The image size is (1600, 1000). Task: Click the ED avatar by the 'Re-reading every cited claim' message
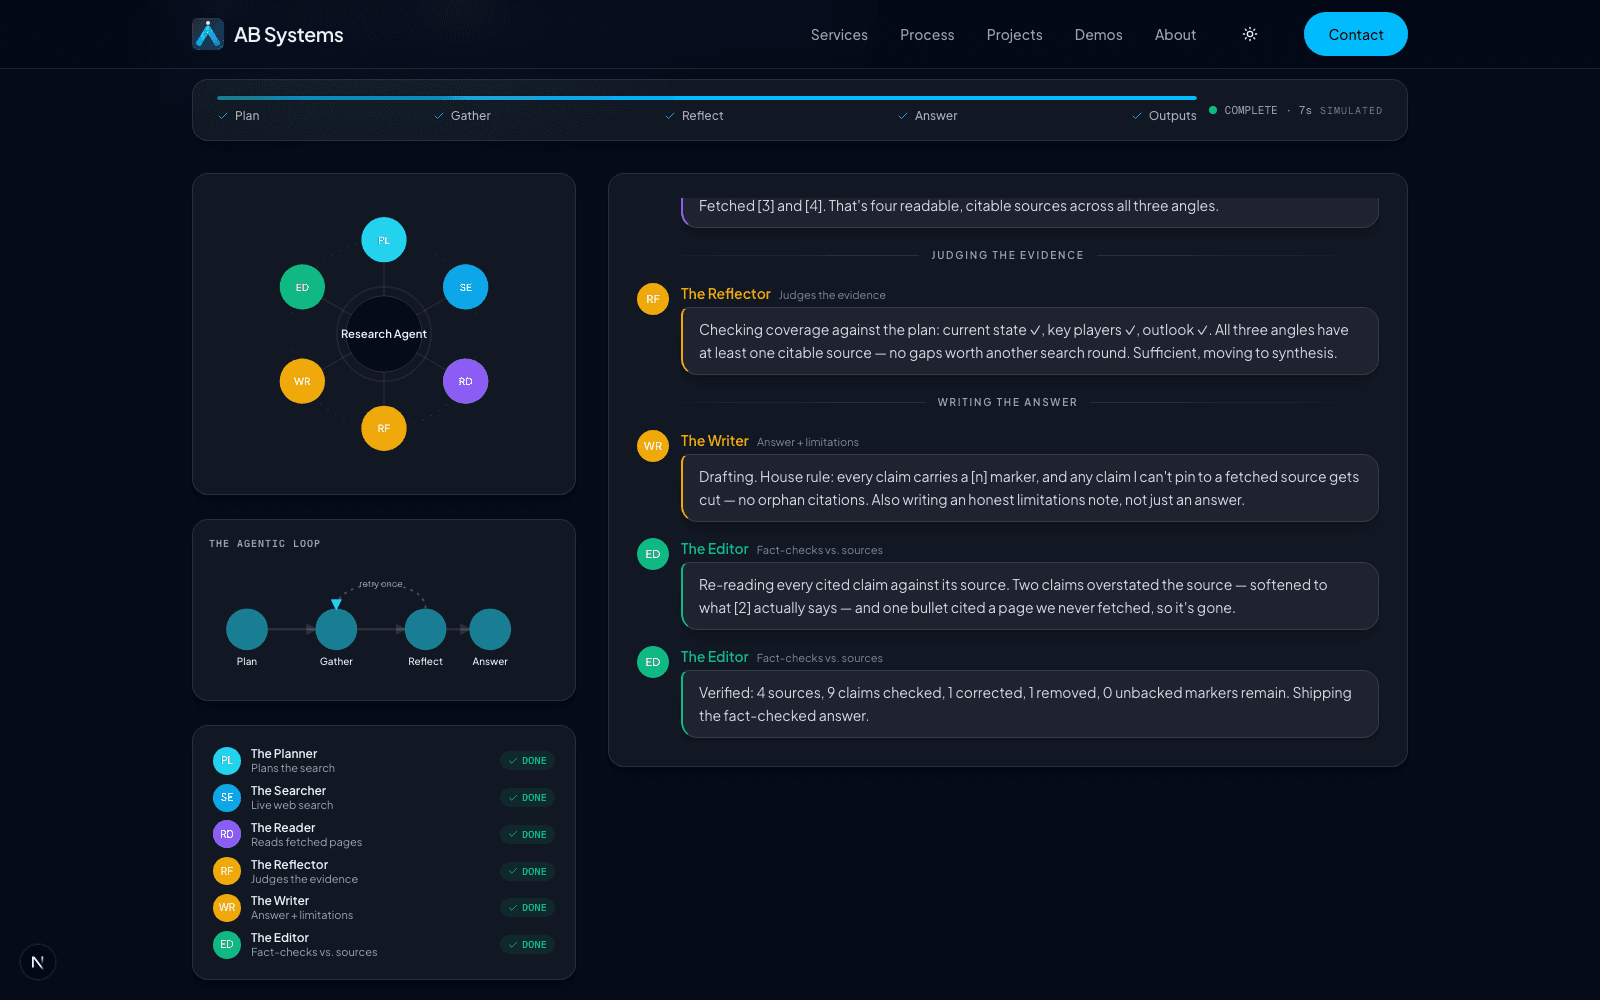tap(653, 554)
